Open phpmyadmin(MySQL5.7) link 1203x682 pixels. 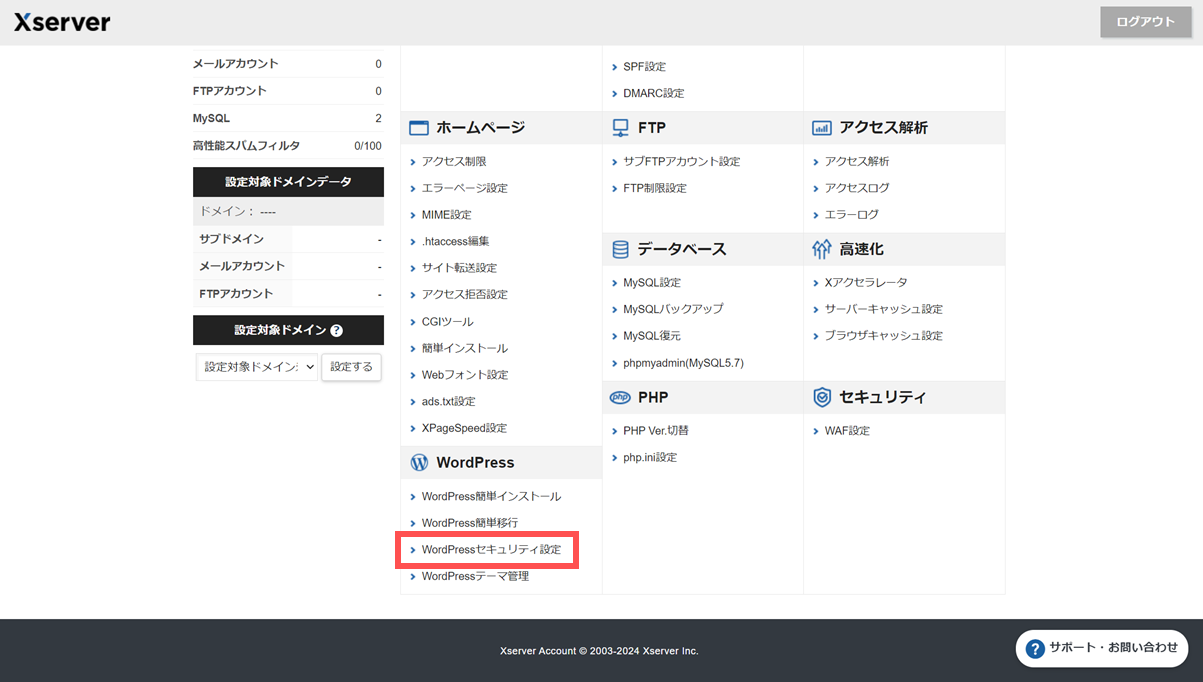pos(683,363)
